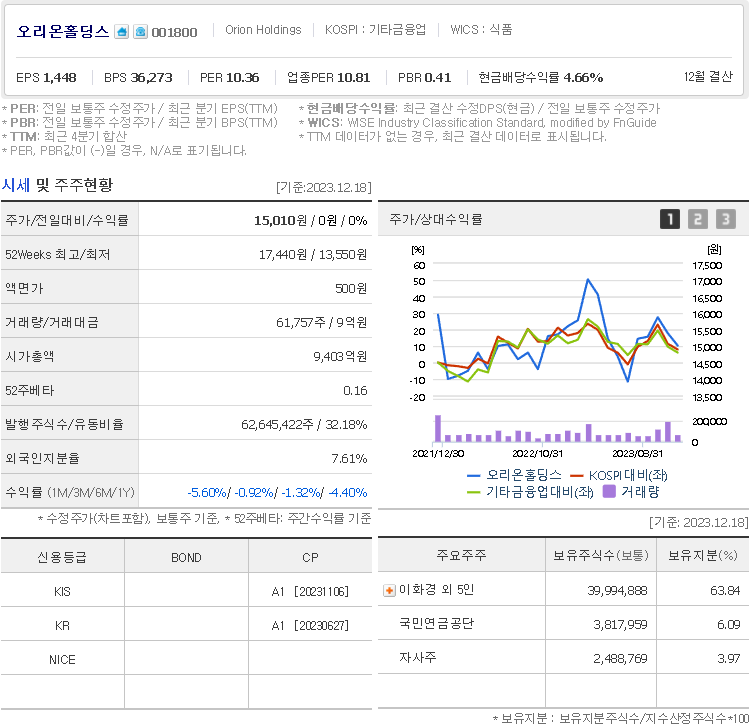This screenshot has width=752, height=728.
Task: Click the 시가총액 9,403억원 value
Action: click(x=340, y=357)
